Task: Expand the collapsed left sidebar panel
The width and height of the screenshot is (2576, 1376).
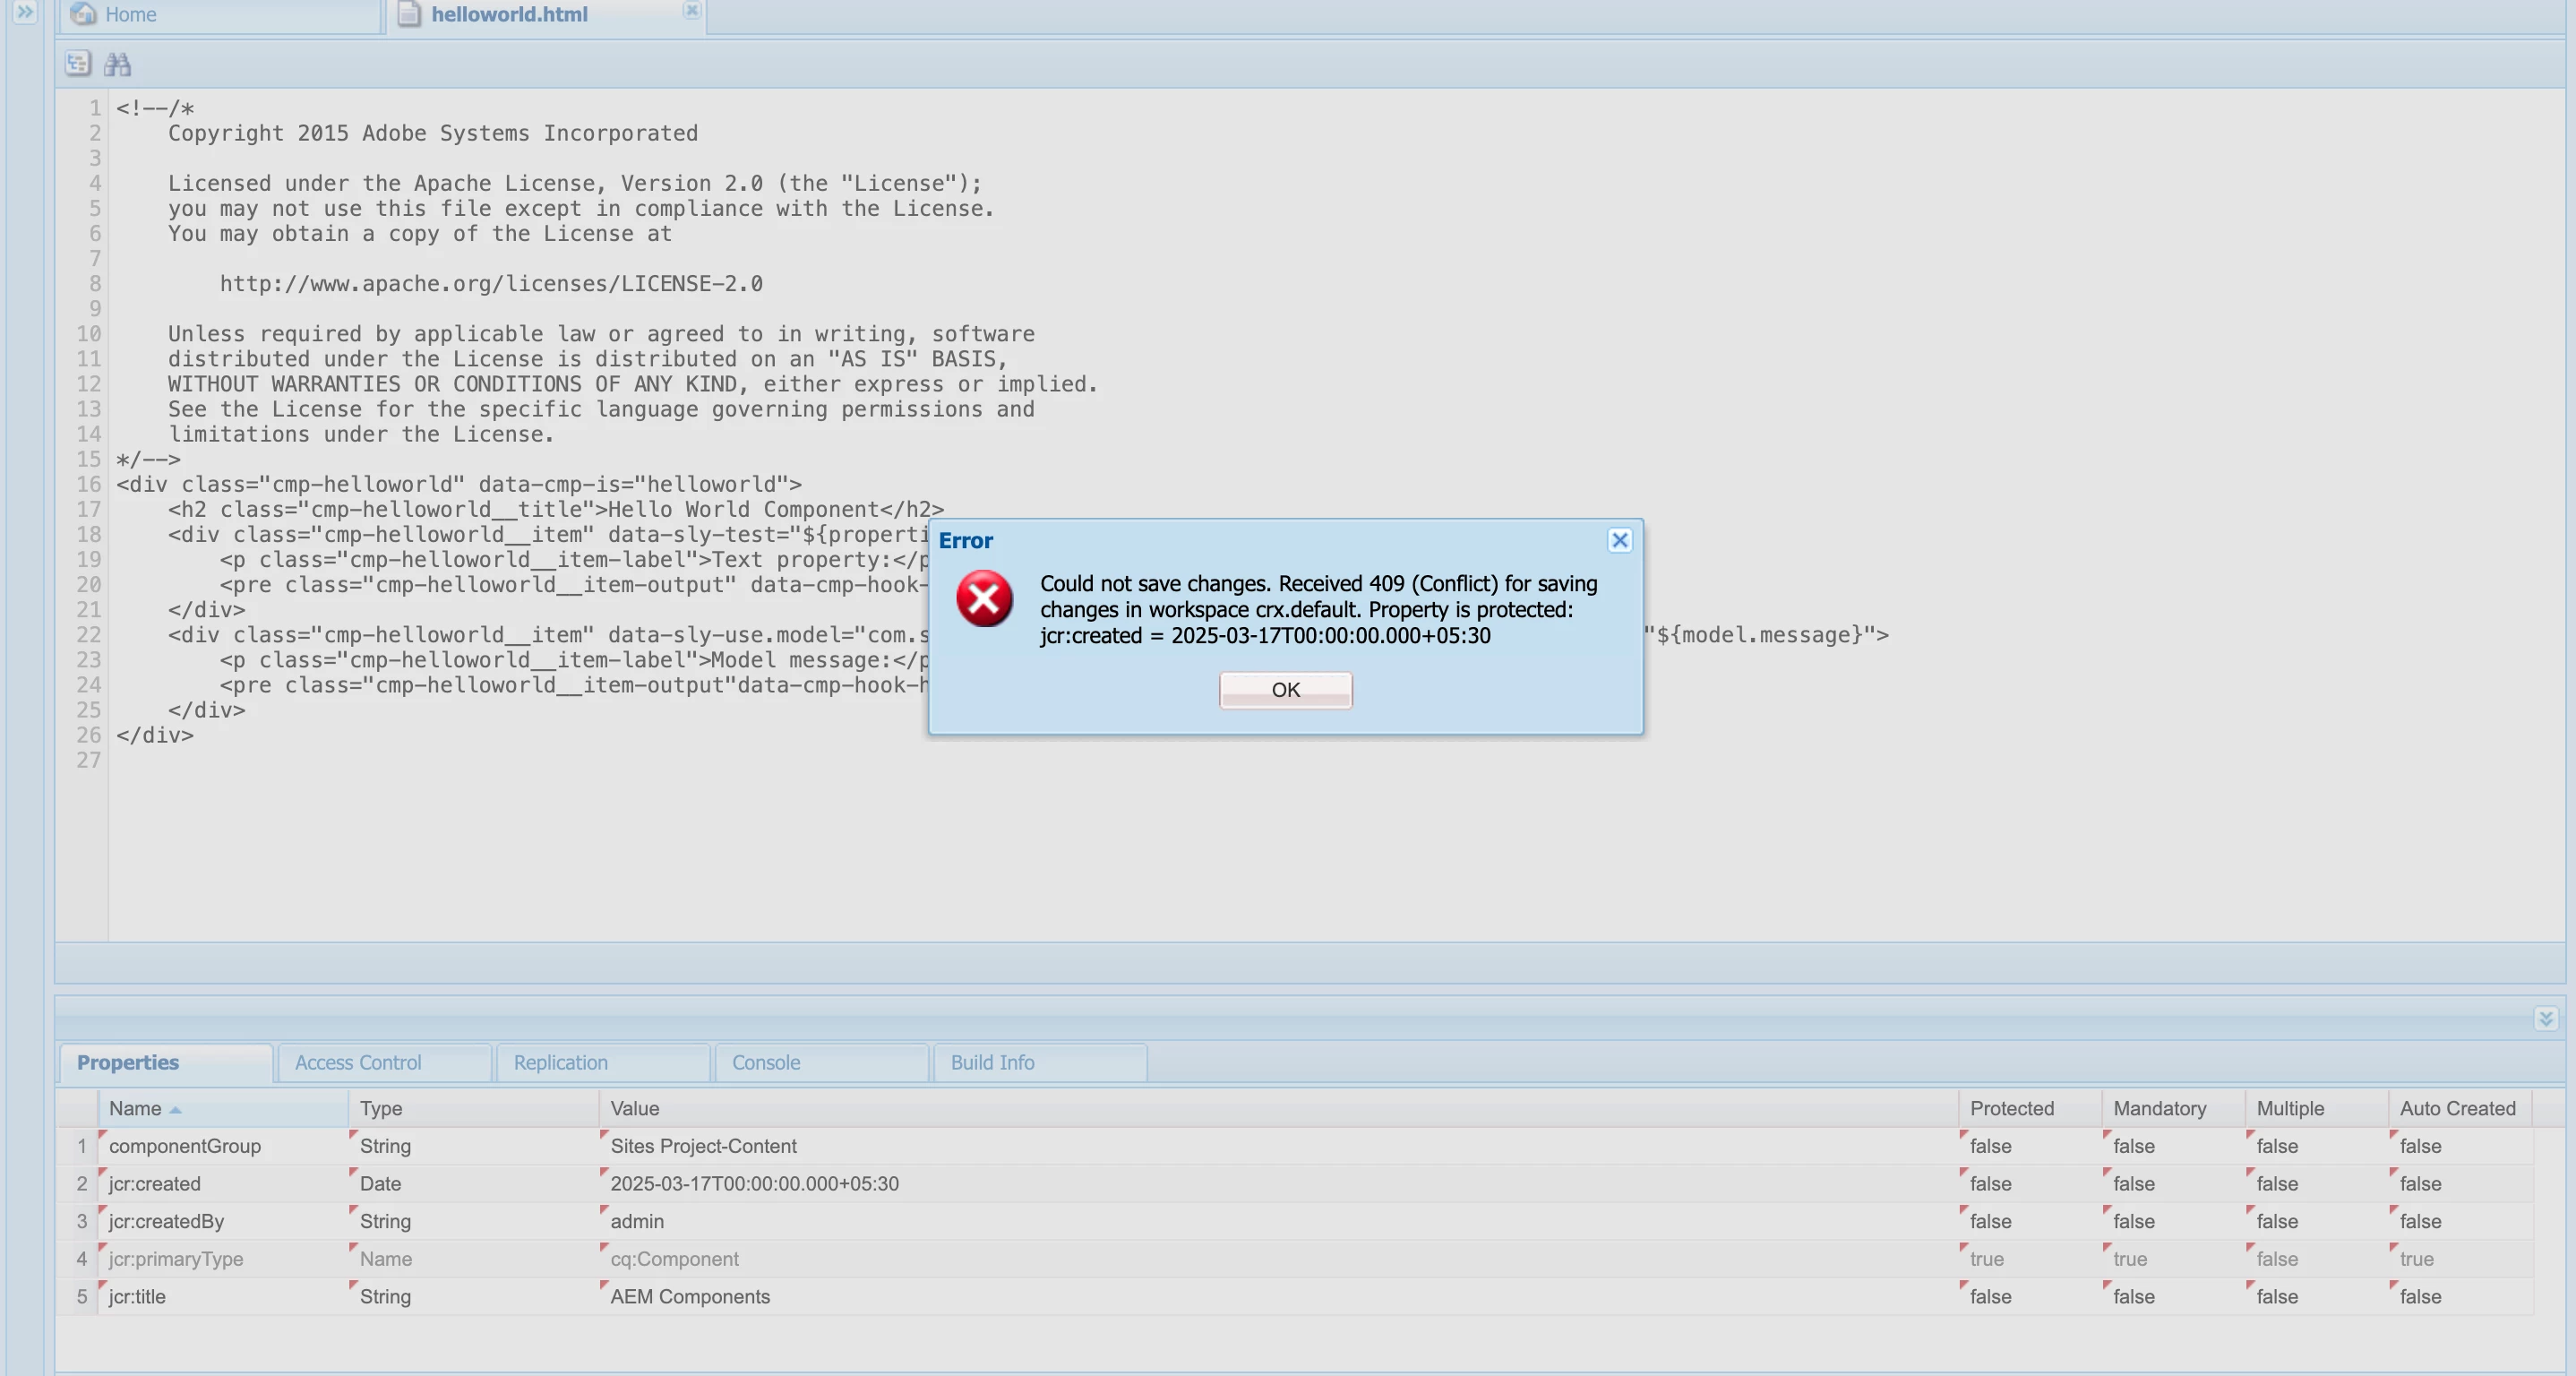Action: [x=25, y=12]
